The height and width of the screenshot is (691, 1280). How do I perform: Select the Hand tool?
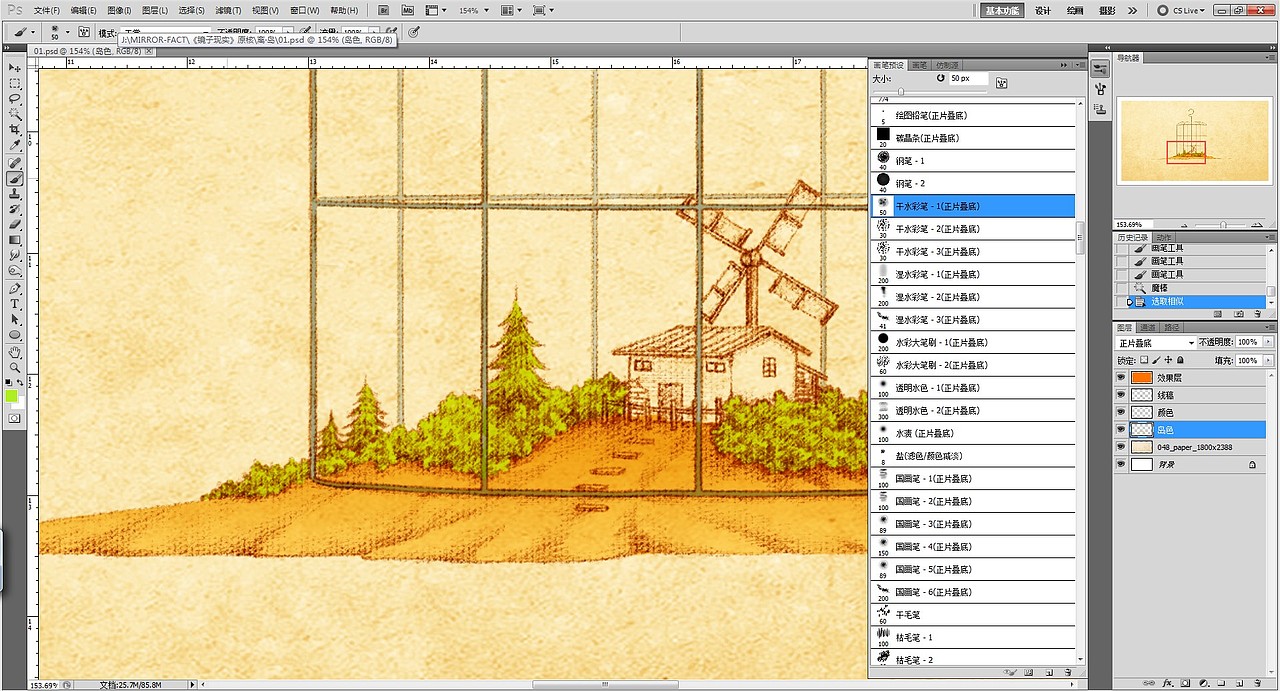(15, 352)
